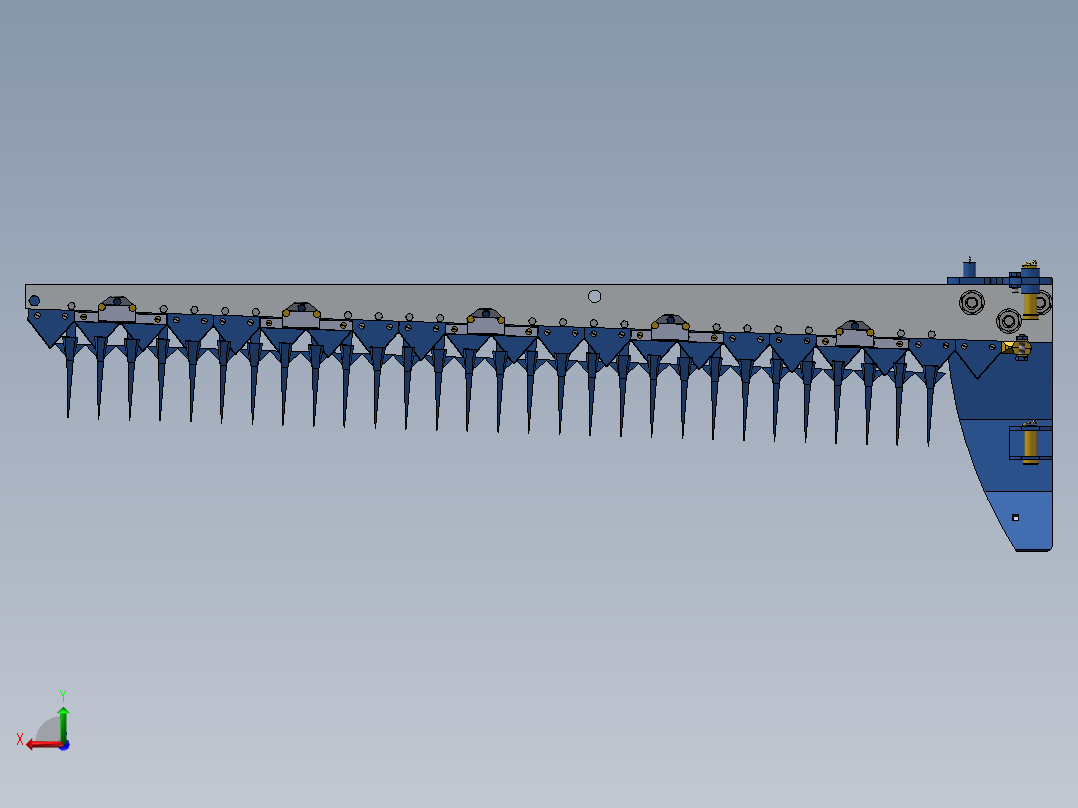
Task: Select the small white square on the blue shoe
Action: 1015,517
